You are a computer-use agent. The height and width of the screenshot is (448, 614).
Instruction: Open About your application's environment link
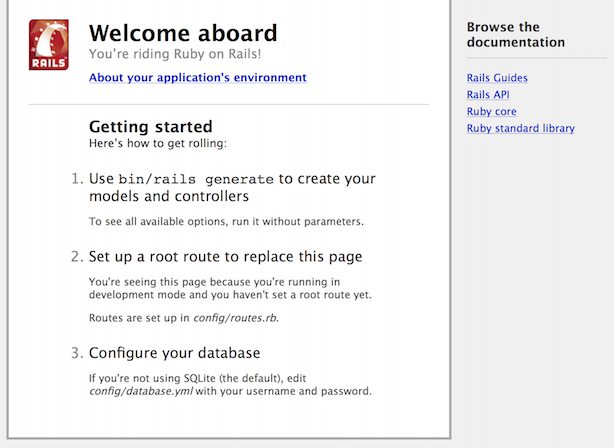tap(197, 77)
